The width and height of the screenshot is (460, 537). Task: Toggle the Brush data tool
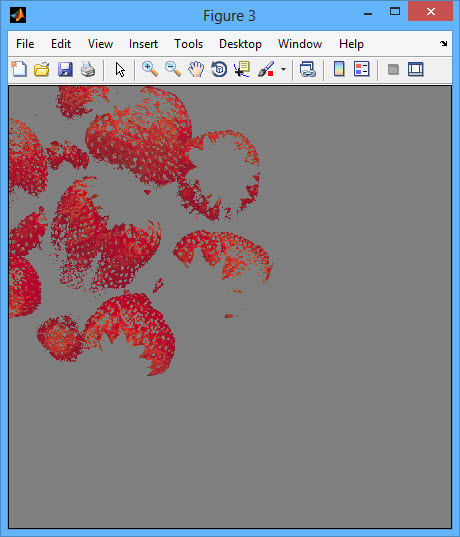tap(266, 69)
